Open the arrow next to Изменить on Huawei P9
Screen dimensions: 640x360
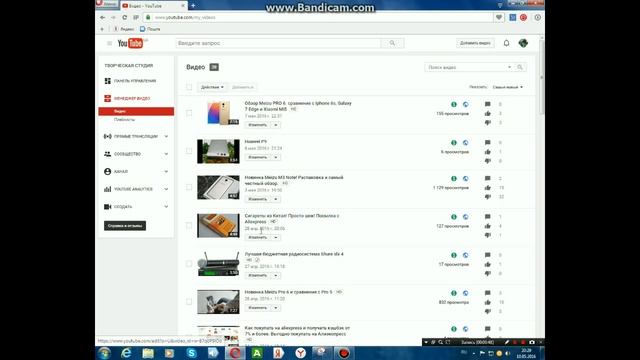coord(276,157)
